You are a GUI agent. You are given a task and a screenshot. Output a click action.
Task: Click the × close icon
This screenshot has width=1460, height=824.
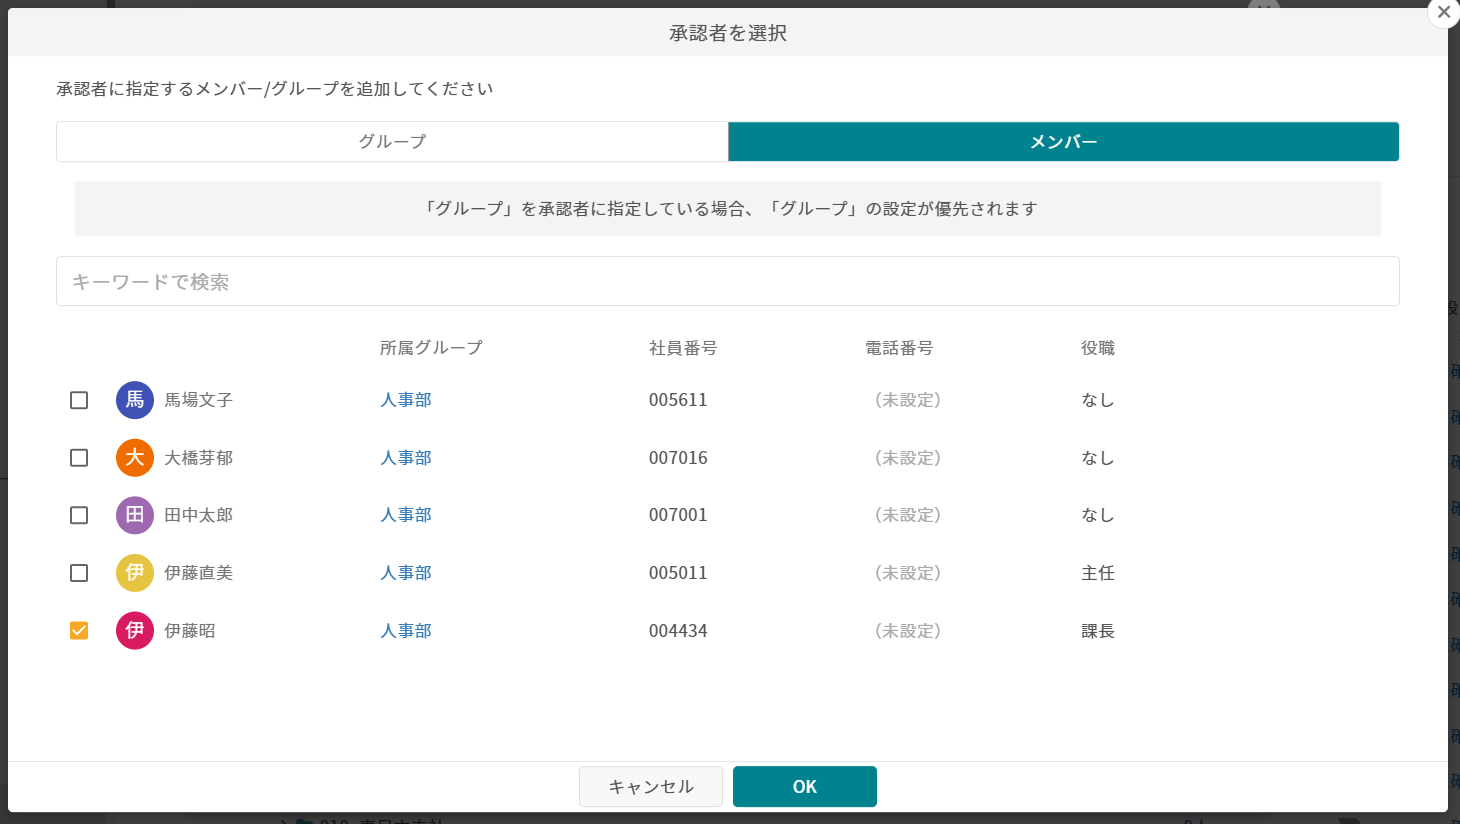coord(1444,12)
